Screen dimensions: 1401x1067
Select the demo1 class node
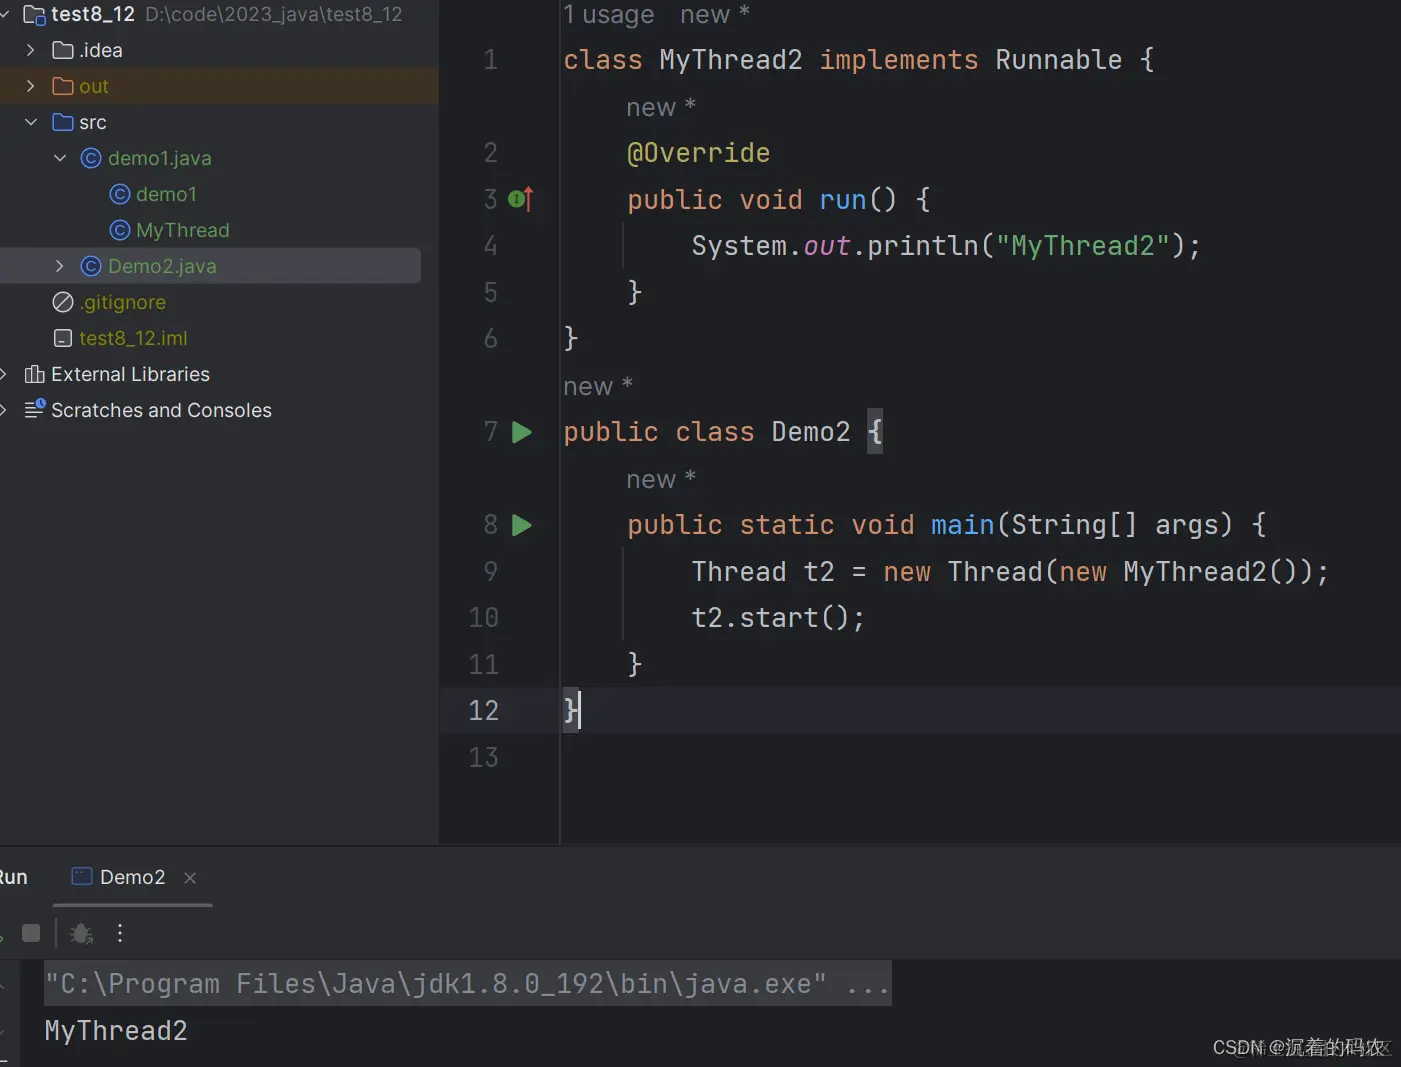166,194
